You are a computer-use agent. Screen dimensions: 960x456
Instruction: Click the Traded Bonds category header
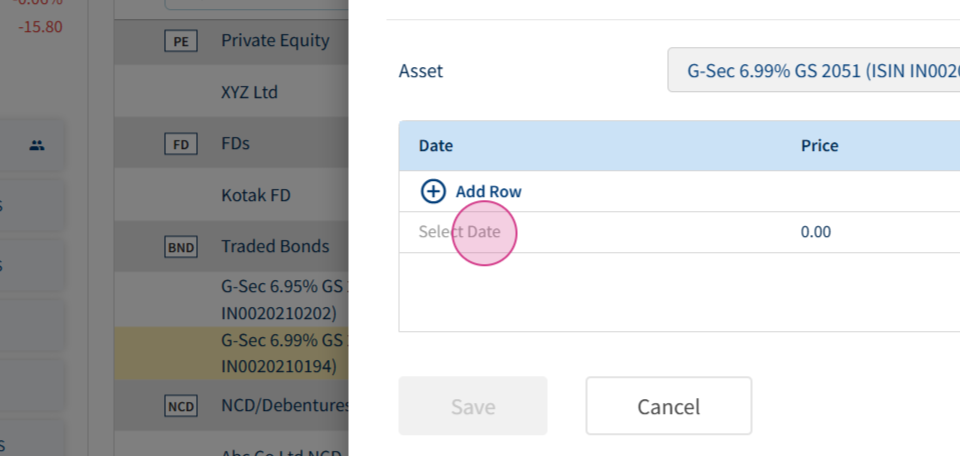[x=275, y=246]
